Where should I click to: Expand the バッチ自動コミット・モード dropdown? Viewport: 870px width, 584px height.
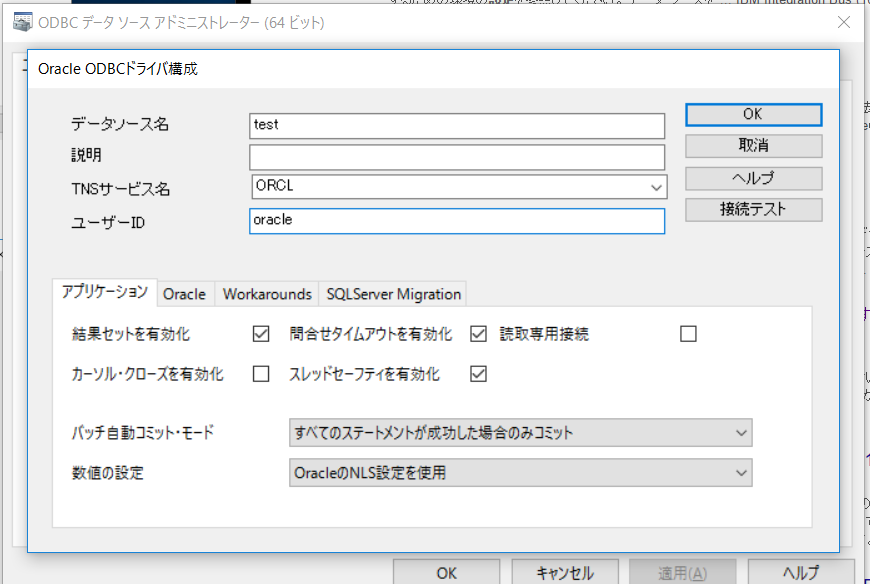pyautogui.click(x=520, y=433)
